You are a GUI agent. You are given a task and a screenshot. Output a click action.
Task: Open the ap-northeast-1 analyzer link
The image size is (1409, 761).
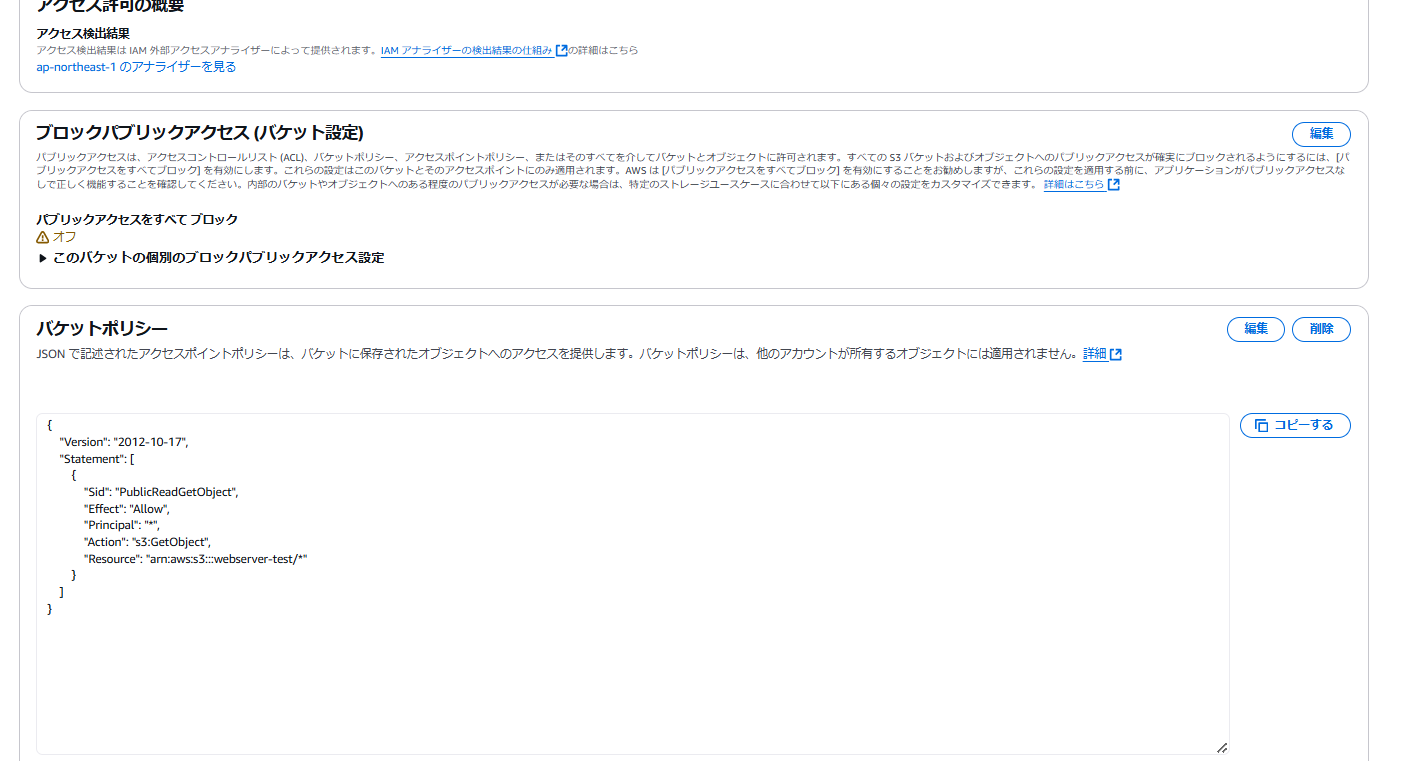coord(136,67)
